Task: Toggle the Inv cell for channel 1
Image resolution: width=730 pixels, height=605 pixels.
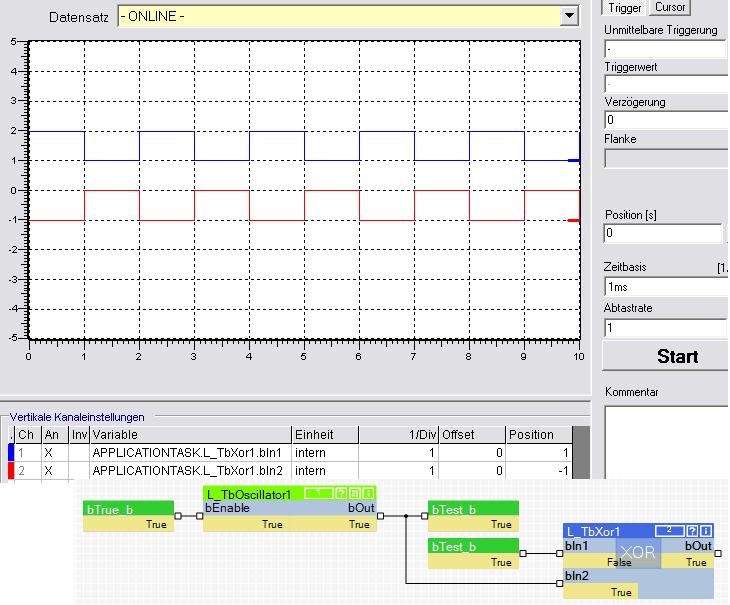Action: [79, 452]
